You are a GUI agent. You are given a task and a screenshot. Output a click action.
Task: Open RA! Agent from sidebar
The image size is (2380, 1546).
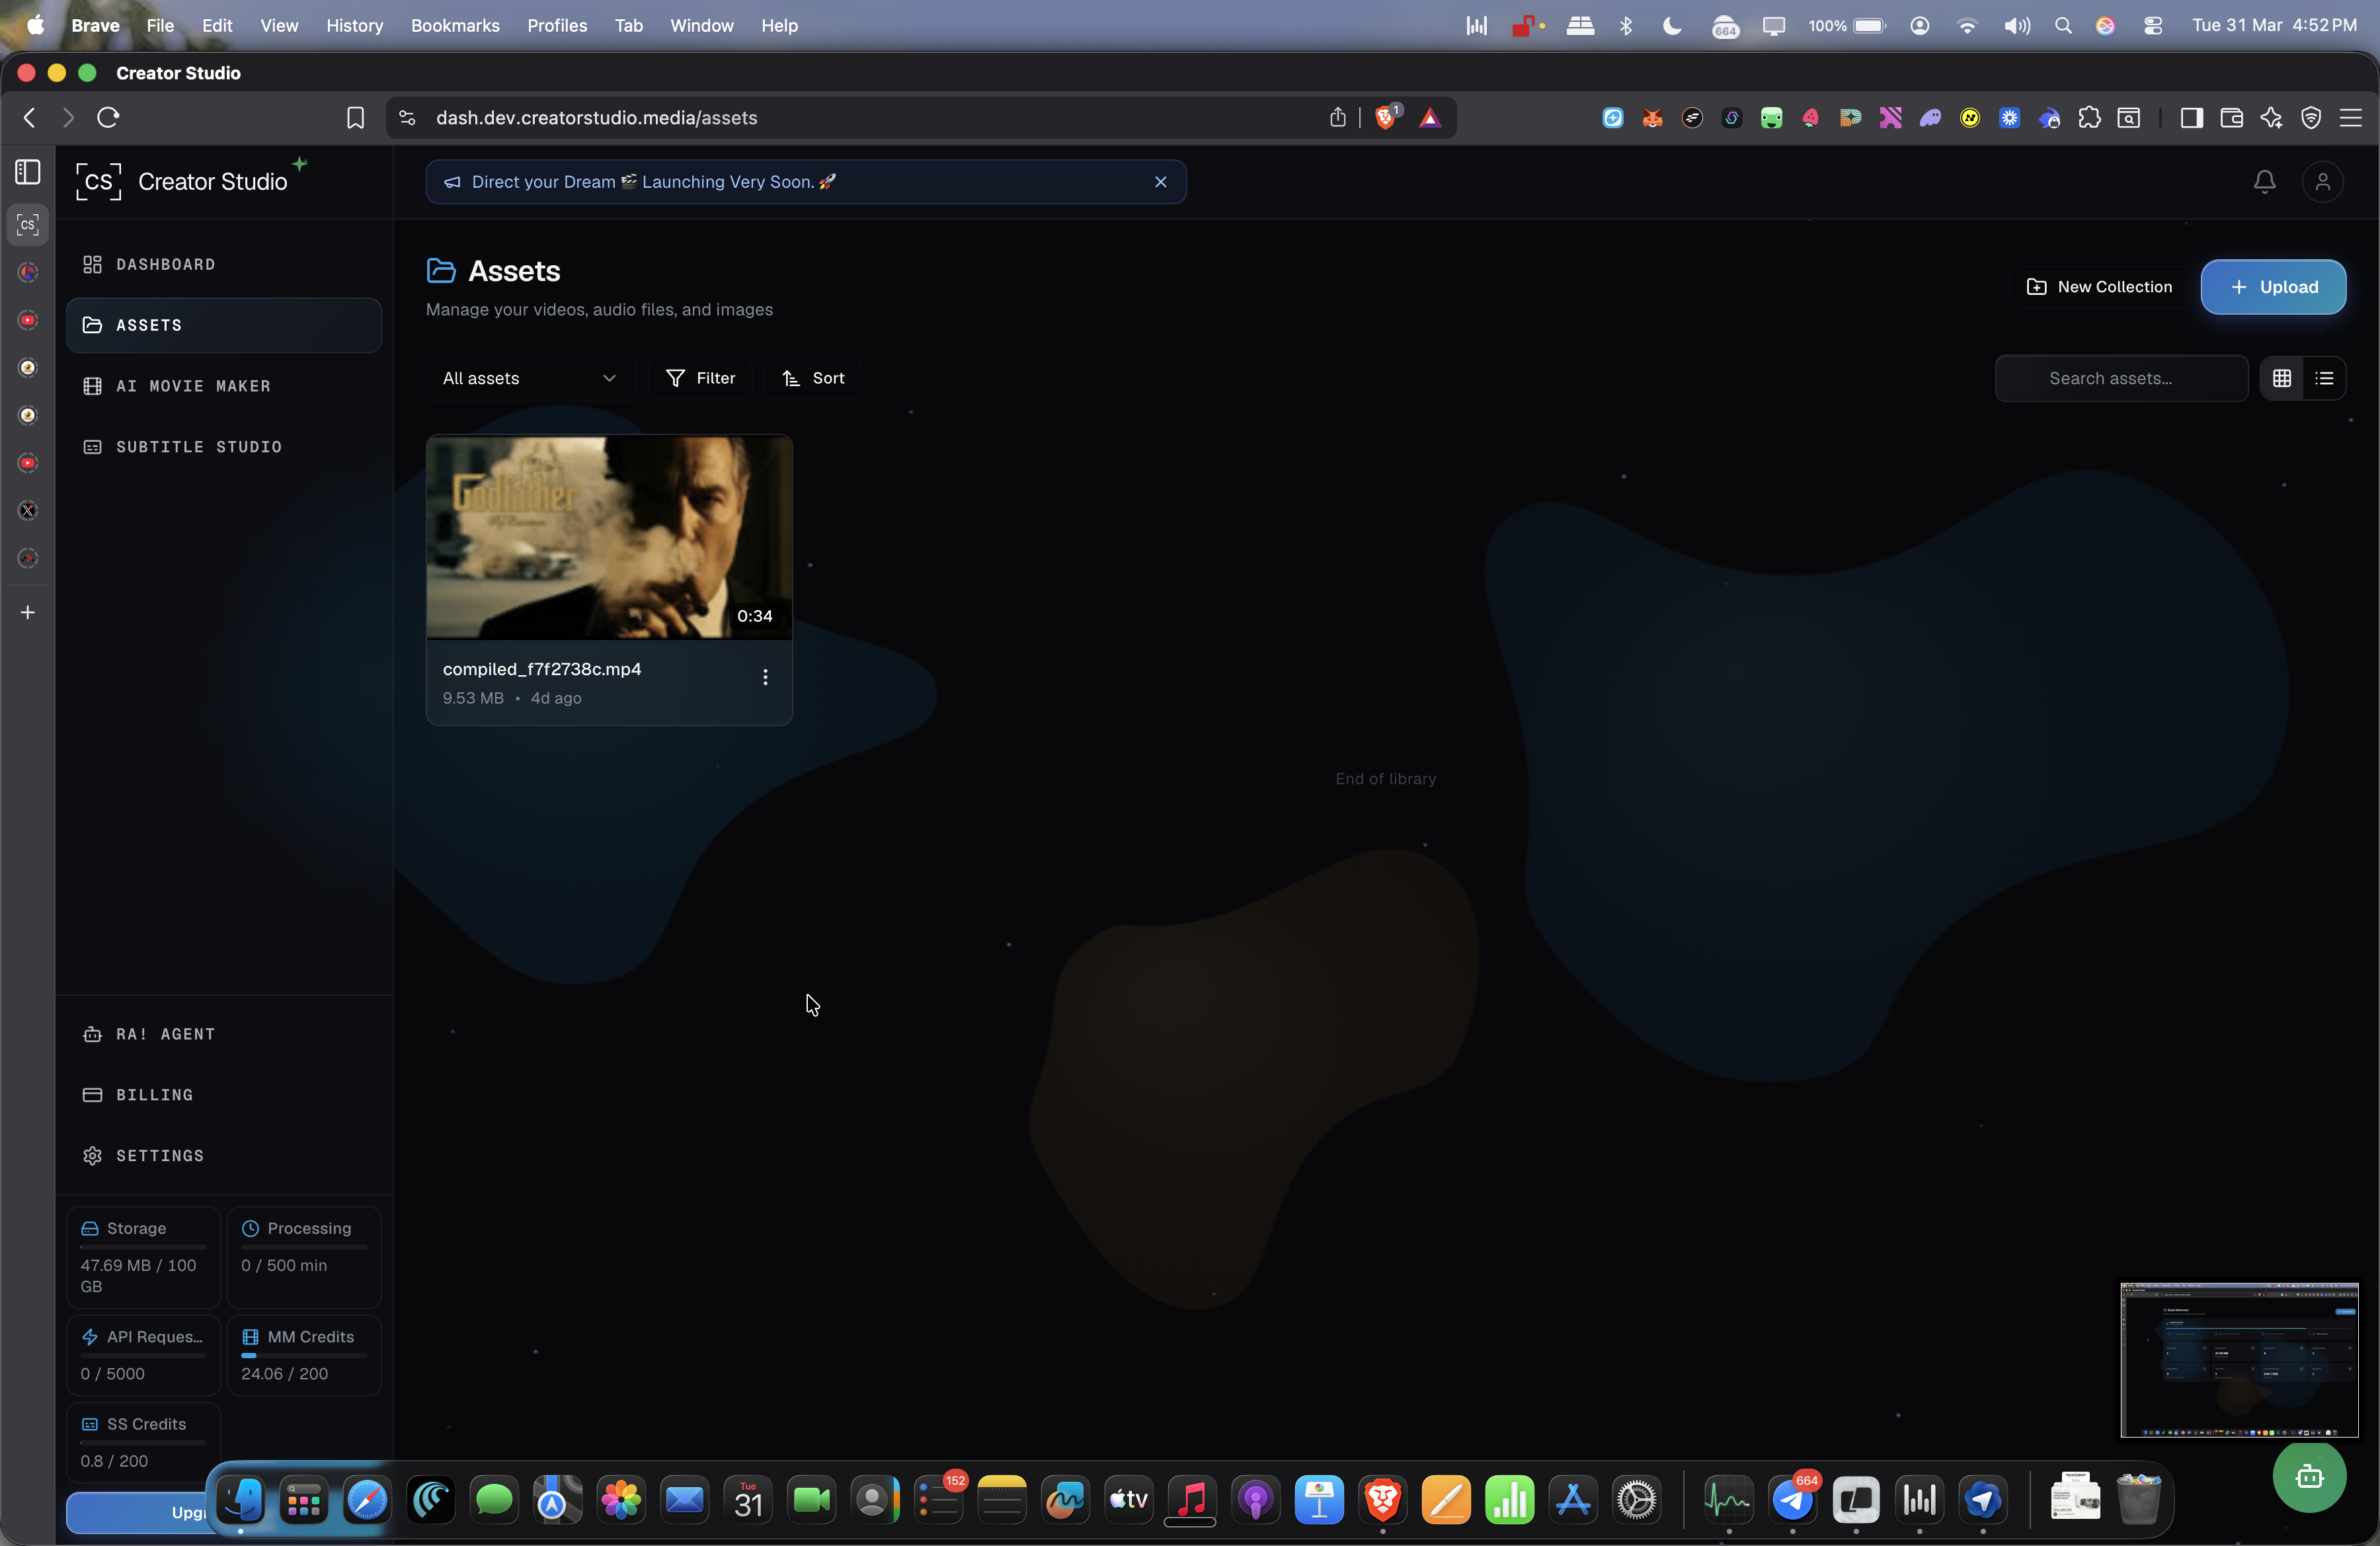point(223,1034)
